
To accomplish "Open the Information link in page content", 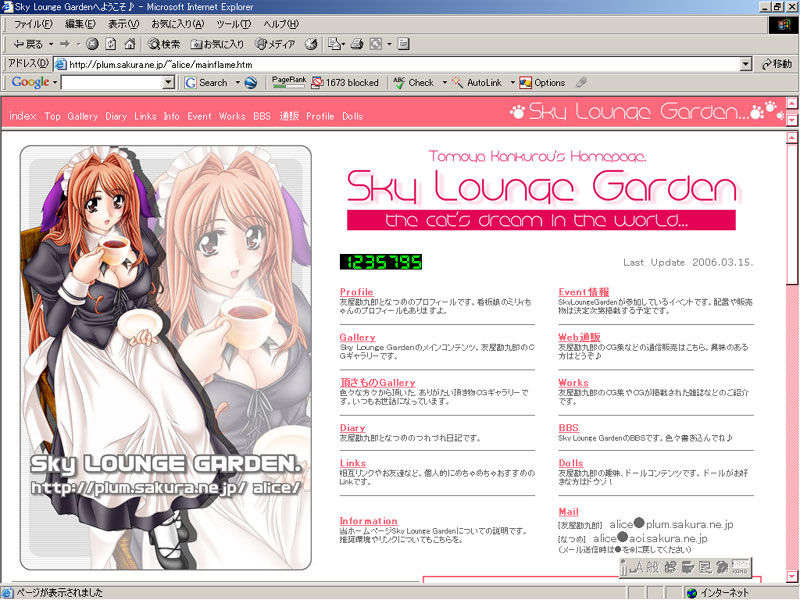I will pos(368,521).
